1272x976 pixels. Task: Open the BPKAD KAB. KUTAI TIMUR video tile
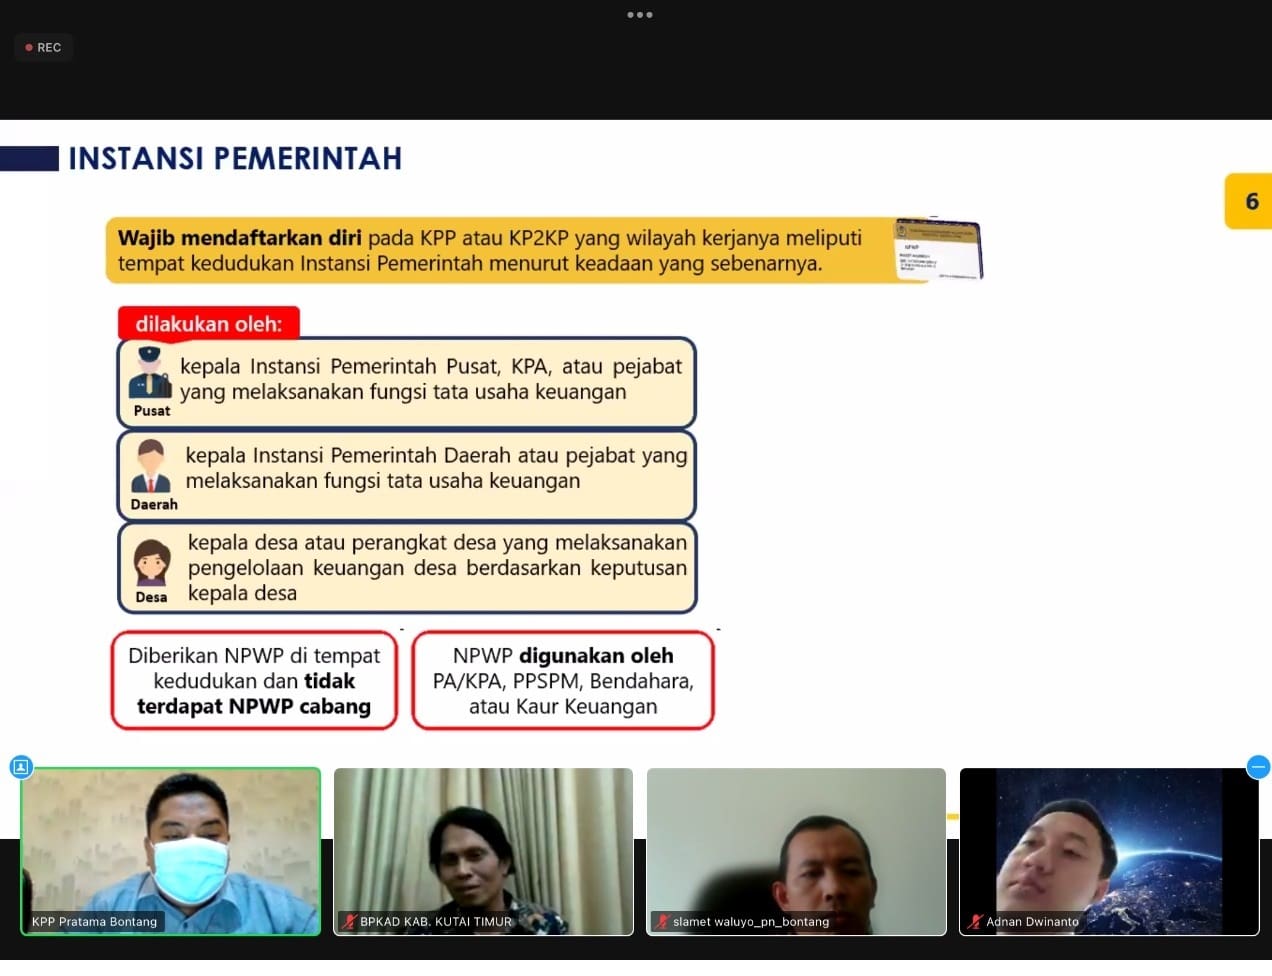pos(483,850)
